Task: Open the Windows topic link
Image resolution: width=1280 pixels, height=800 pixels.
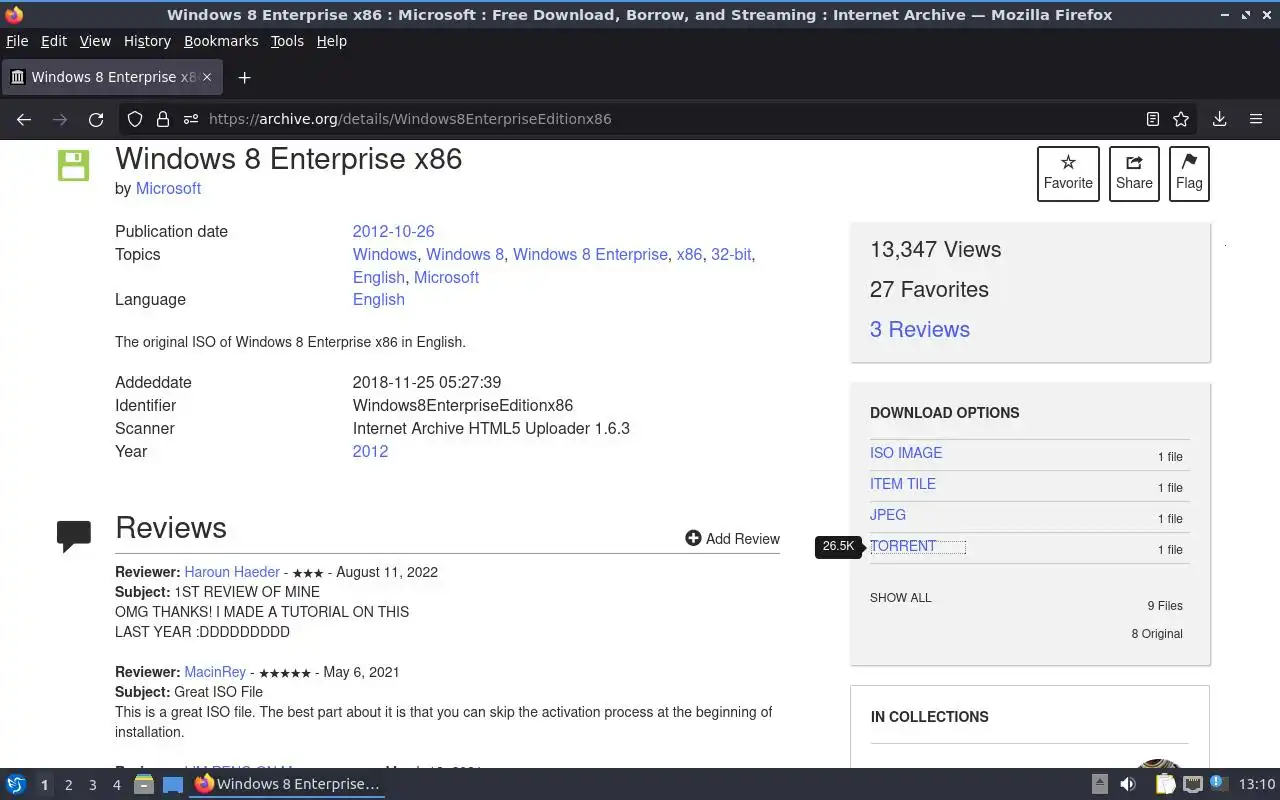Action: pyautogui.click(x=384, y=254)
